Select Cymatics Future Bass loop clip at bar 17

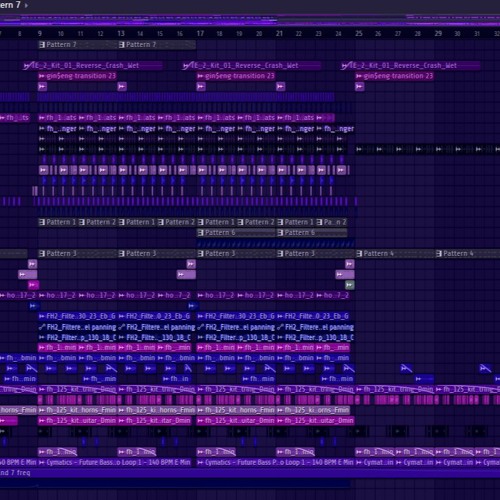[275, 462]
